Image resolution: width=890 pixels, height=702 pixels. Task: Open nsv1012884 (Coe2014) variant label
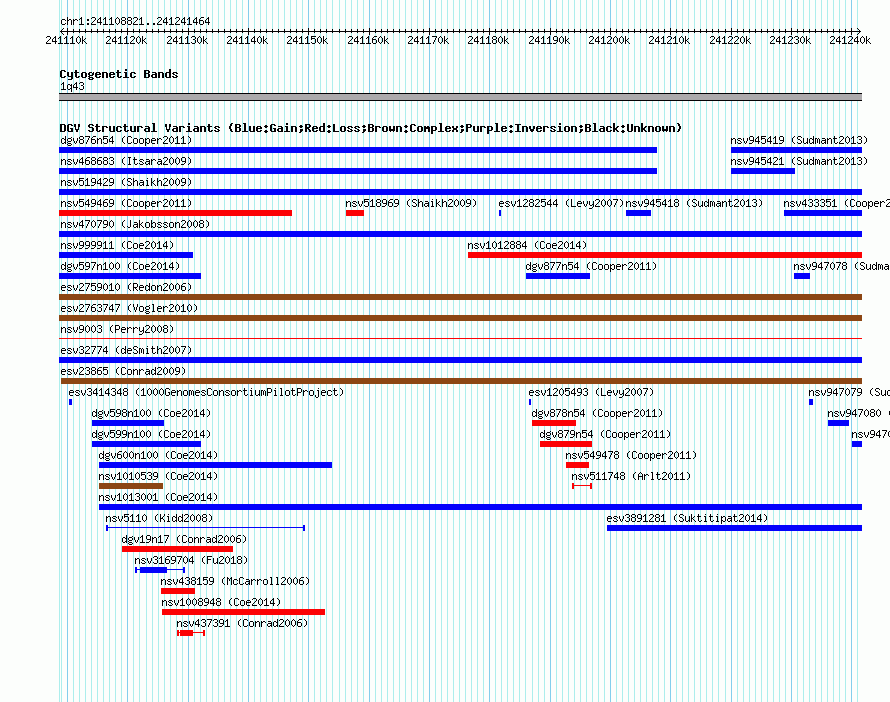(527, 245)
